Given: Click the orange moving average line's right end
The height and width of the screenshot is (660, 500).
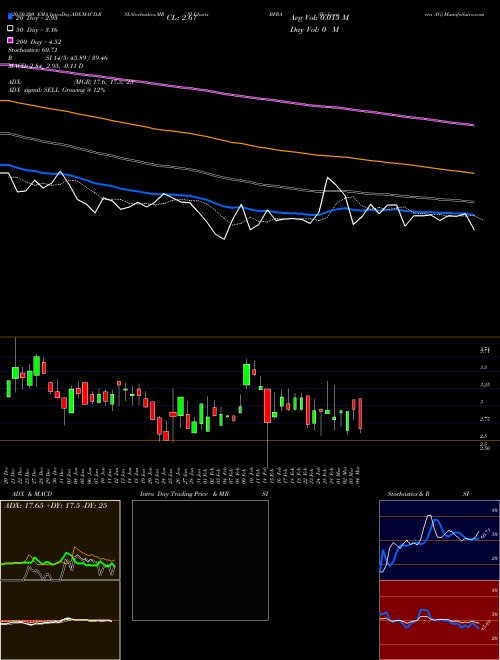Looking at the screenshot, I should [x=473, y=173].
